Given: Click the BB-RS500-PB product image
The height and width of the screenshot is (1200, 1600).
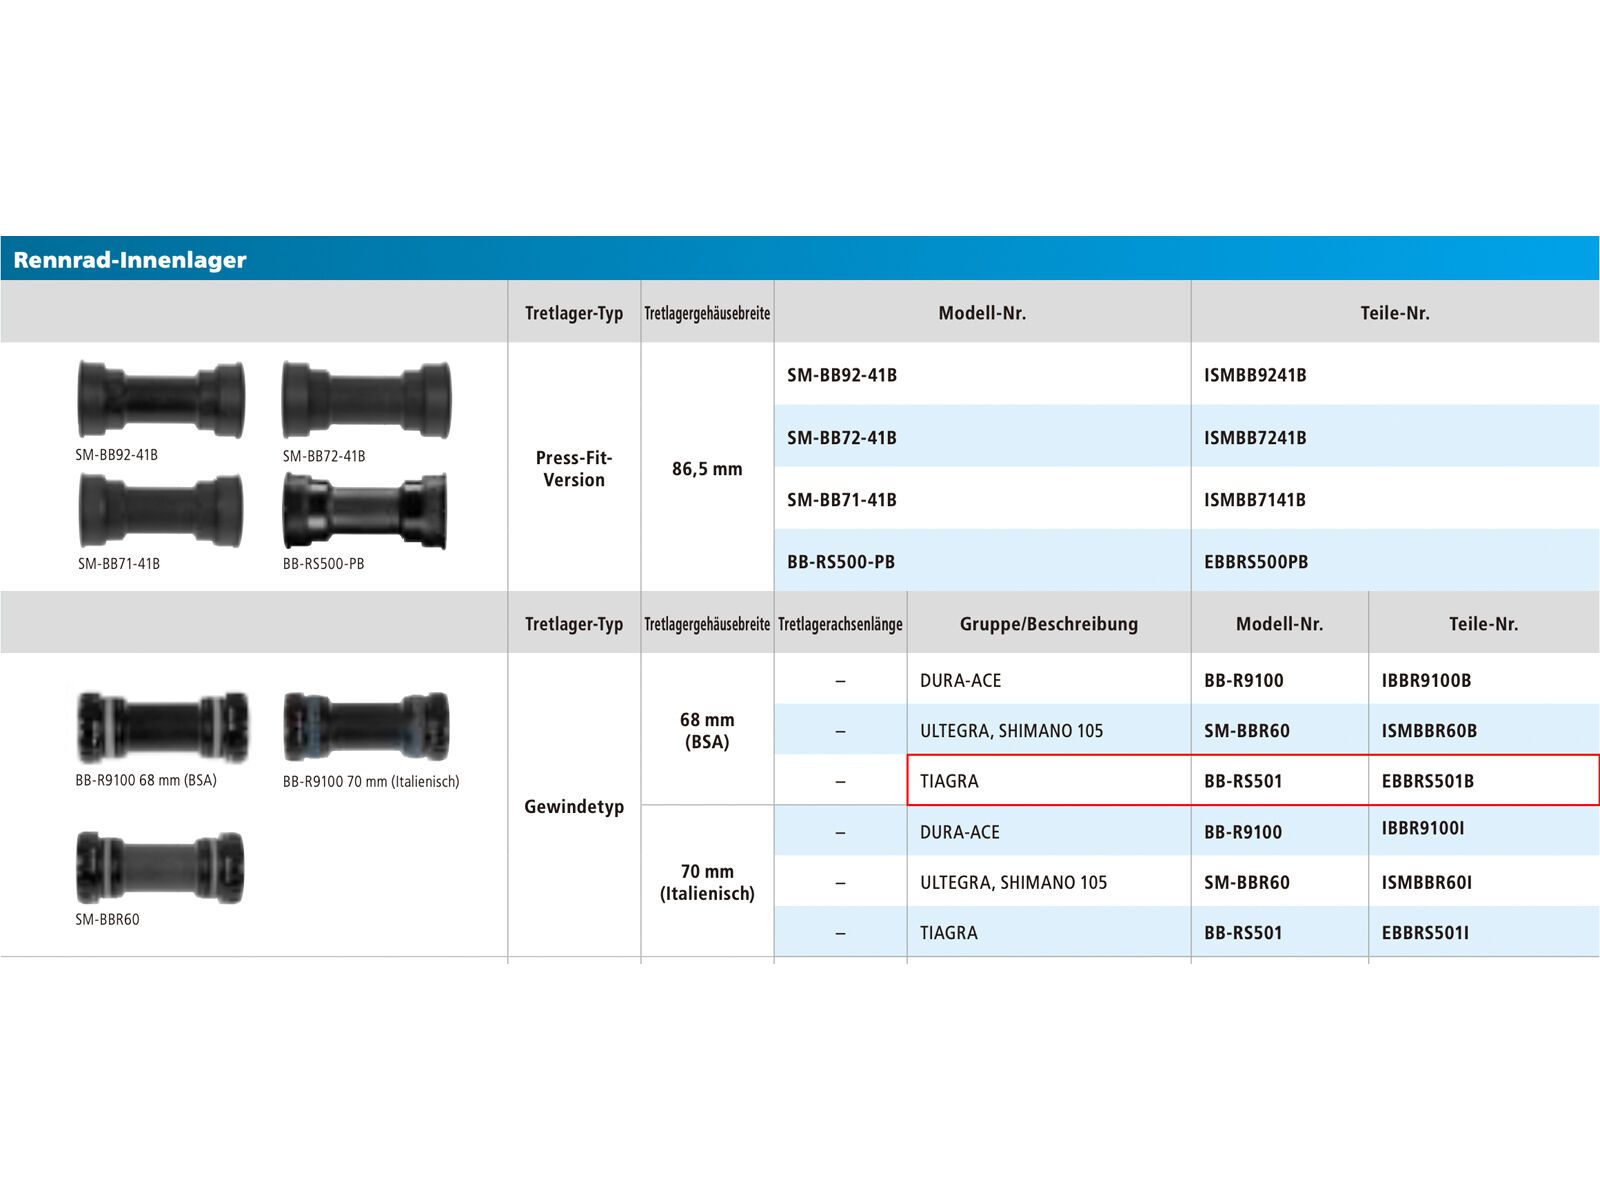Looking at the screenshot, I should pyautogui.click(x=365, y=511).
